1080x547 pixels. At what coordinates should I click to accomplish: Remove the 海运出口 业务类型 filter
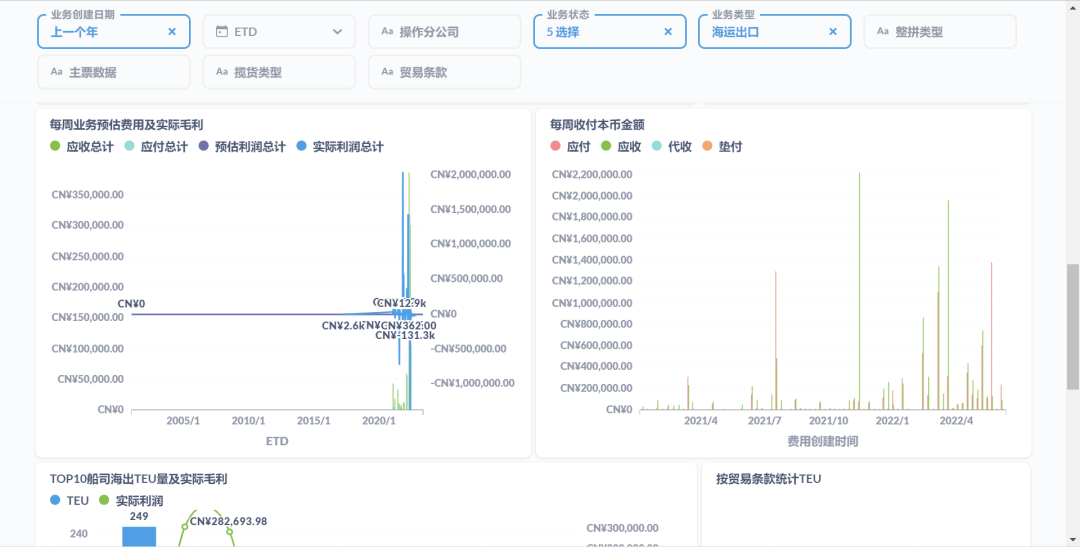(x=833, y=32)
